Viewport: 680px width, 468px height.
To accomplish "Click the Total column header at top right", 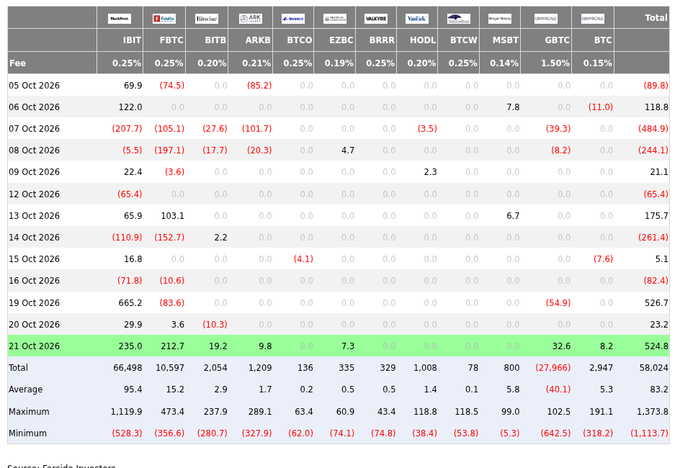I will 656,18.
